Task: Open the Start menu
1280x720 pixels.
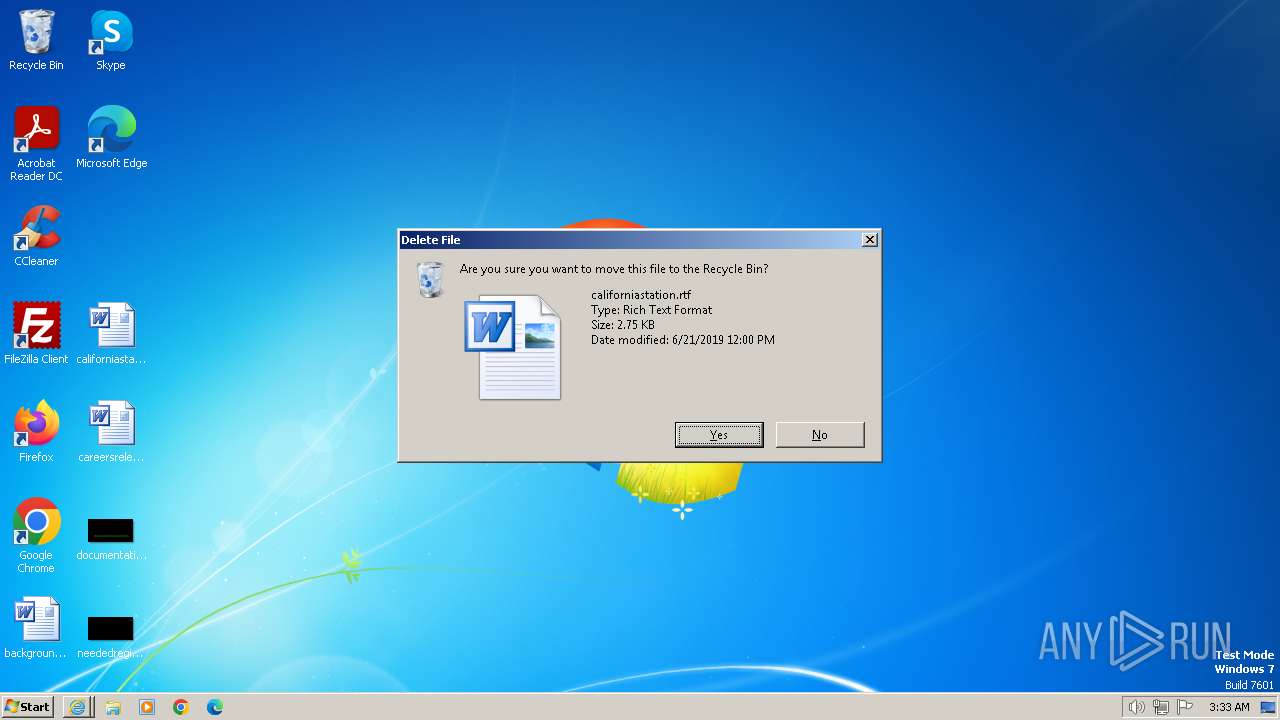Action: pos(28,707)
